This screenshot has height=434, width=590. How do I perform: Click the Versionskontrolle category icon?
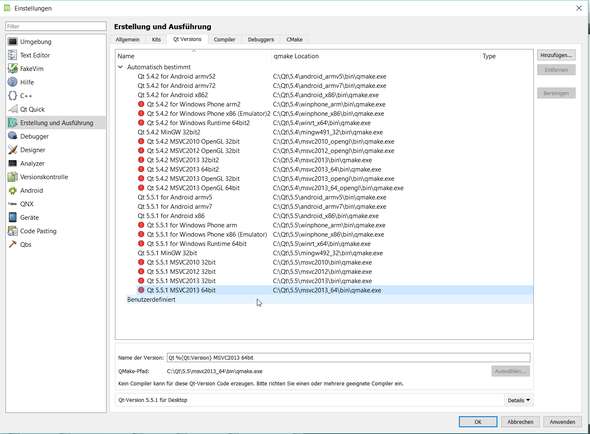[12, 177]
